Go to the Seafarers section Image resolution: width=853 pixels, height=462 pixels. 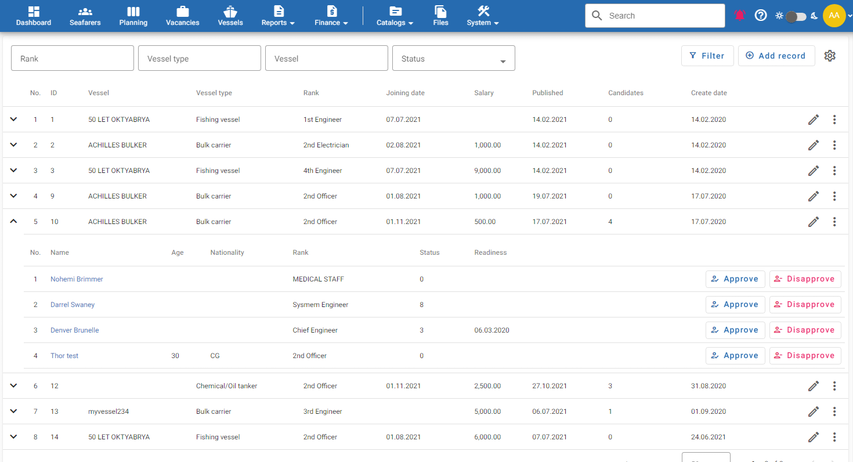click(x=85, y=16)
